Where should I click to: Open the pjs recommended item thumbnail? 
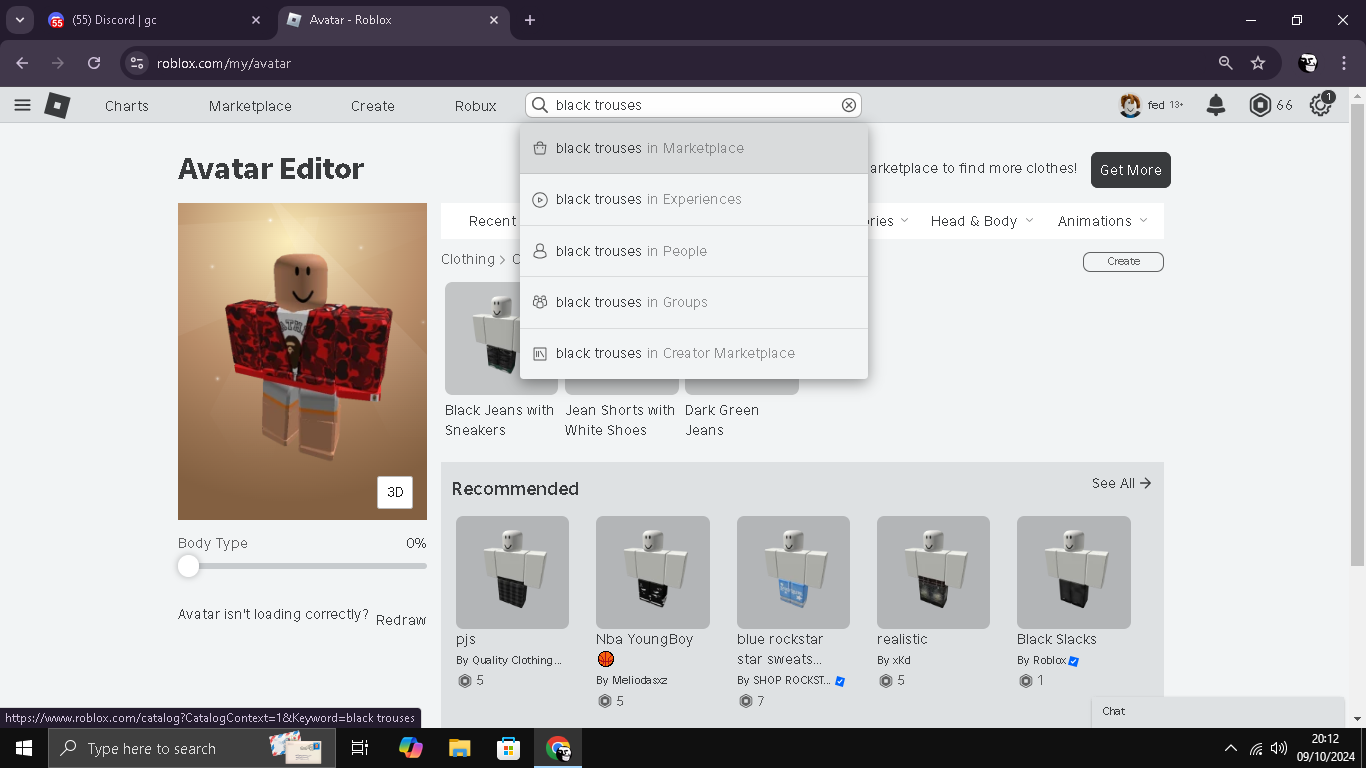[x=512, y=572]
